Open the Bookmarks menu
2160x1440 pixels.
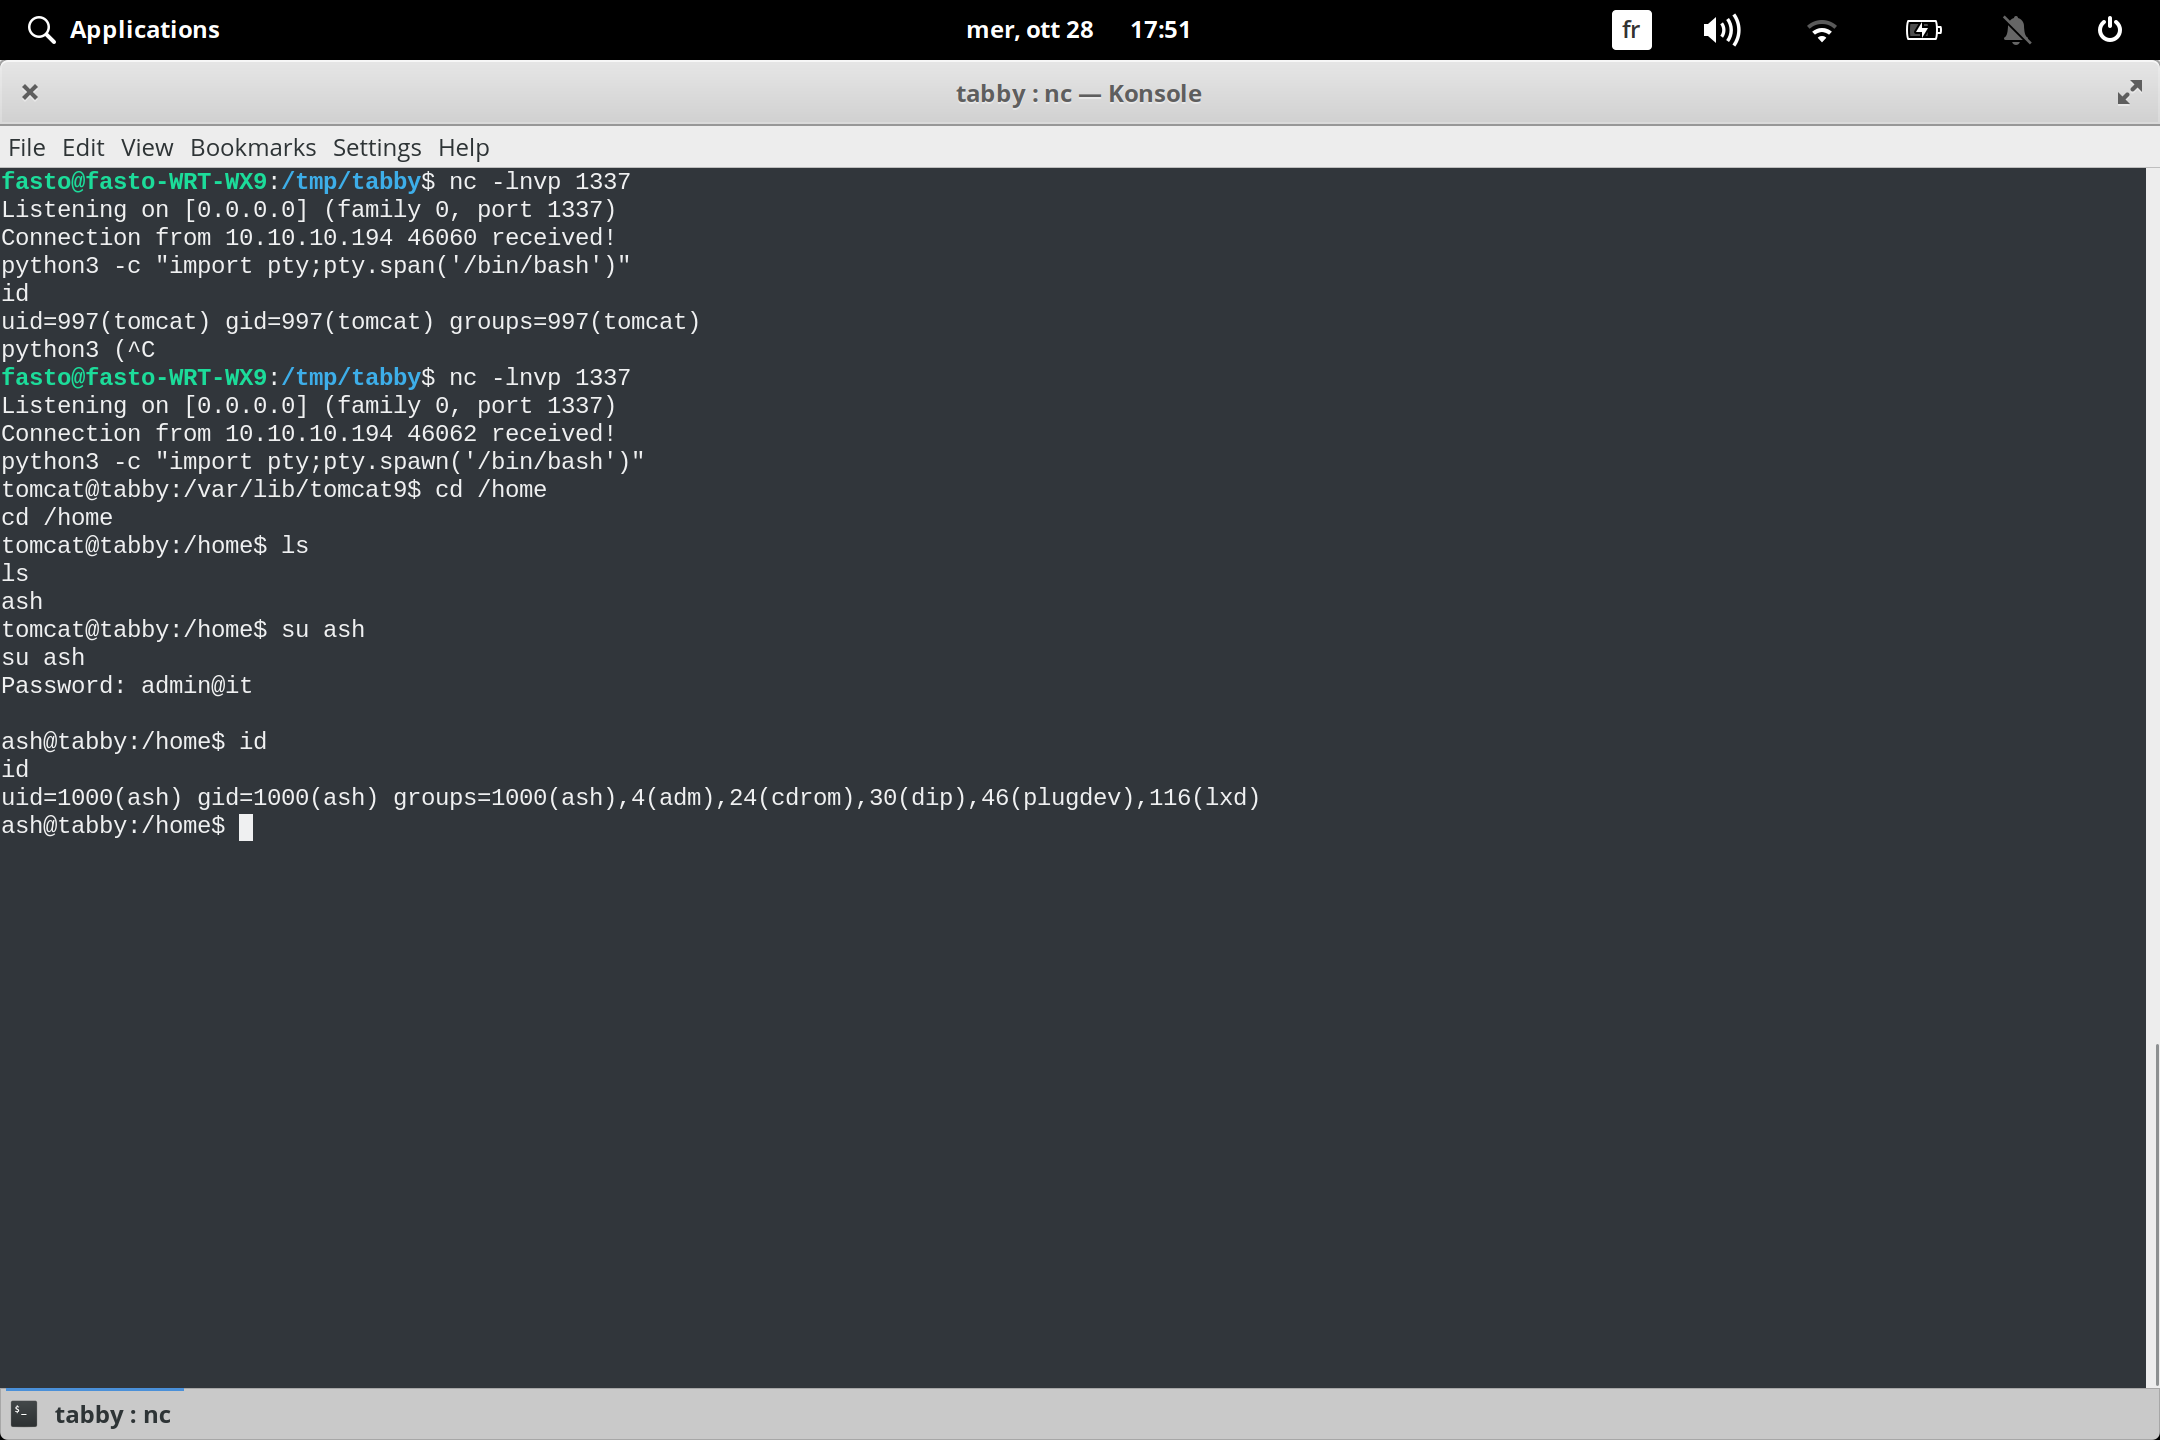click(252, 147)
